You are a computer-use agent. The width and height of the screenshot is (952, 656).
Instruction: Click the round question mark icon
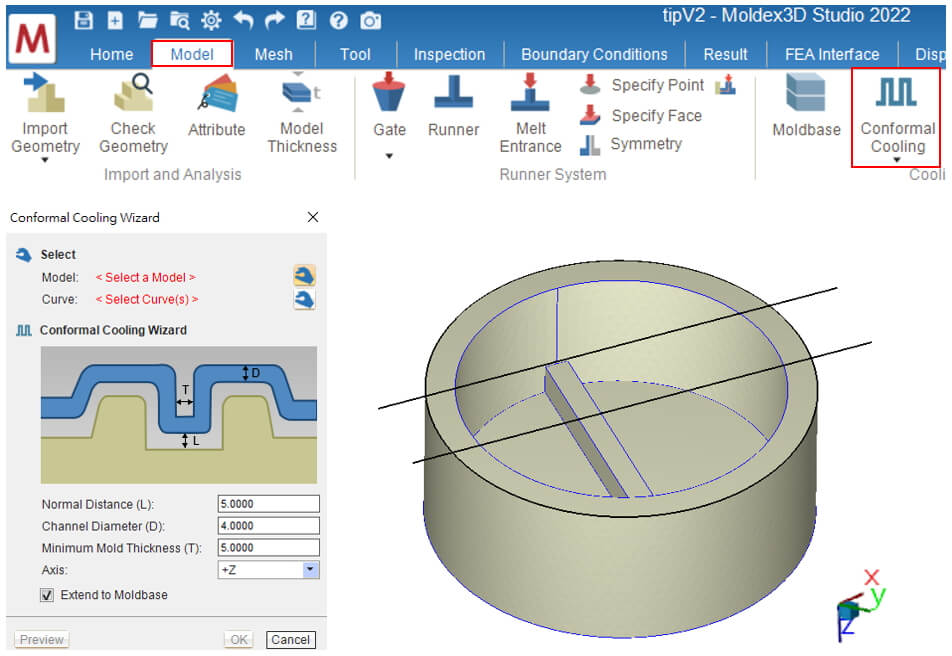(338, 21)
